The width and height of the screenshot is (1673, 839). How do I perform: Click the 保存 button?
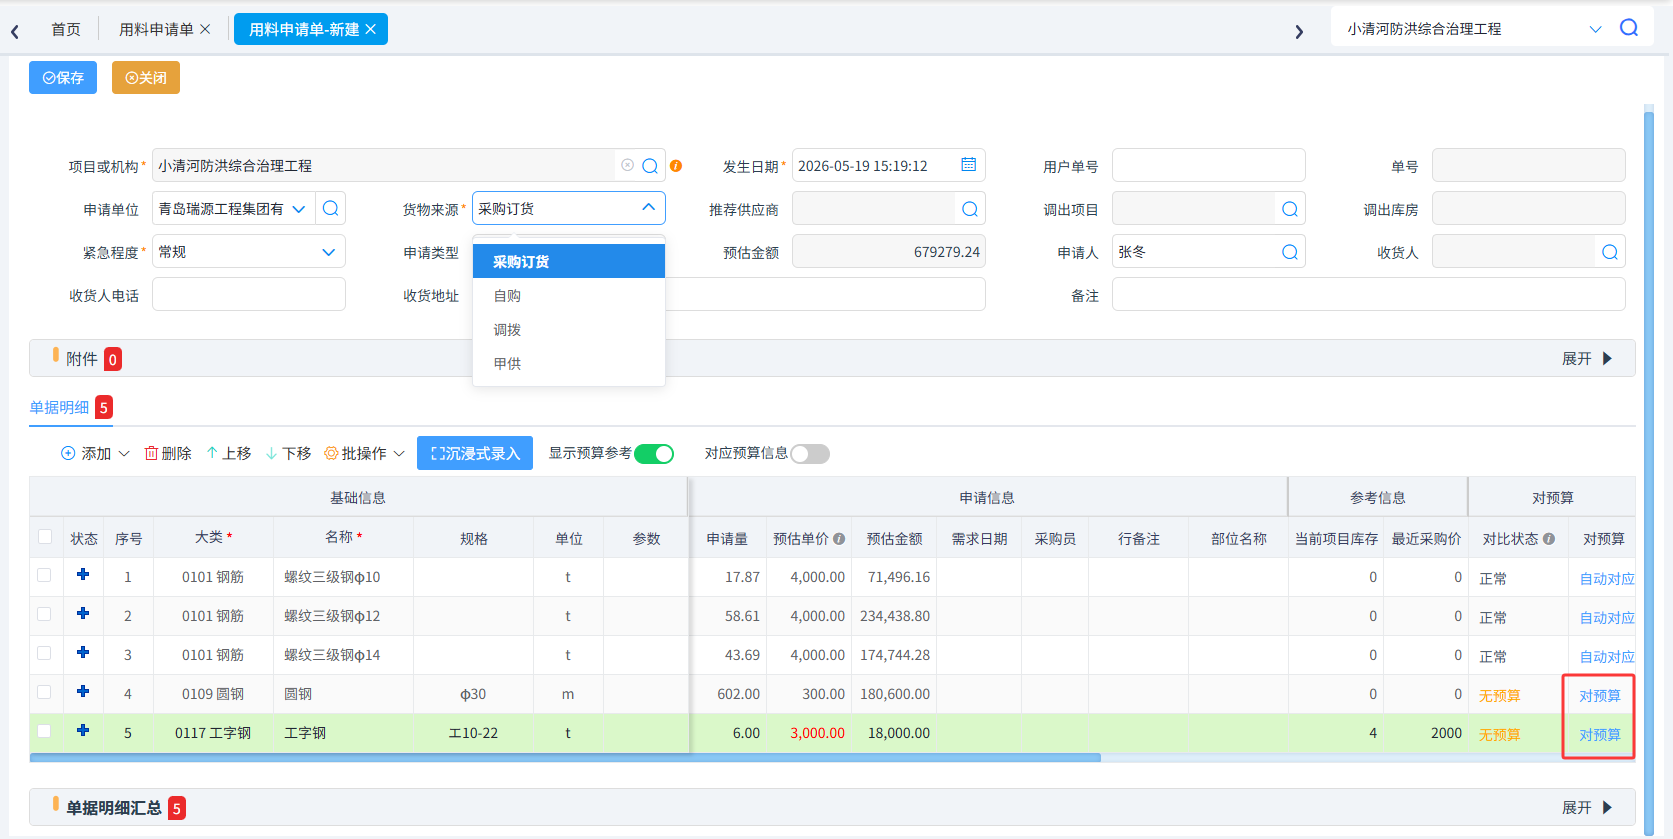click(63, 78)
